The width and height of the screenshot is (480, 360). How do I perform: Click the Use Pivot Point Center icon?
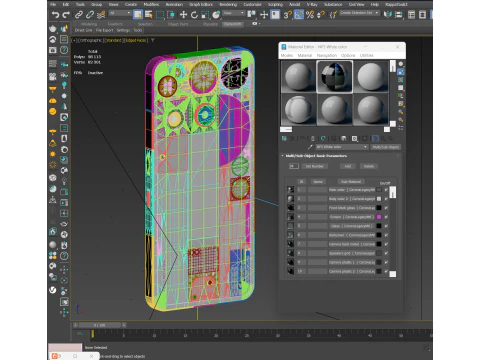tap(251, 14)
